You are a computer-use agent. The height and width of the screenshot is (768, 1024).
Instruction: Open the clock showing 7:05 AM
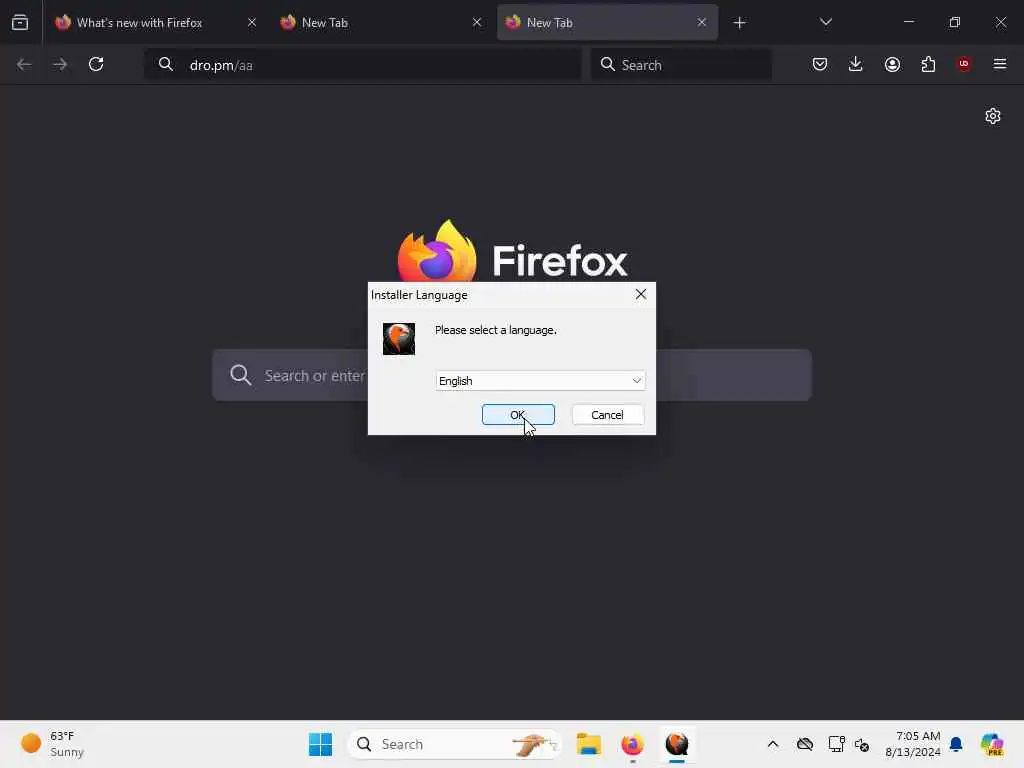coord(912,744)
